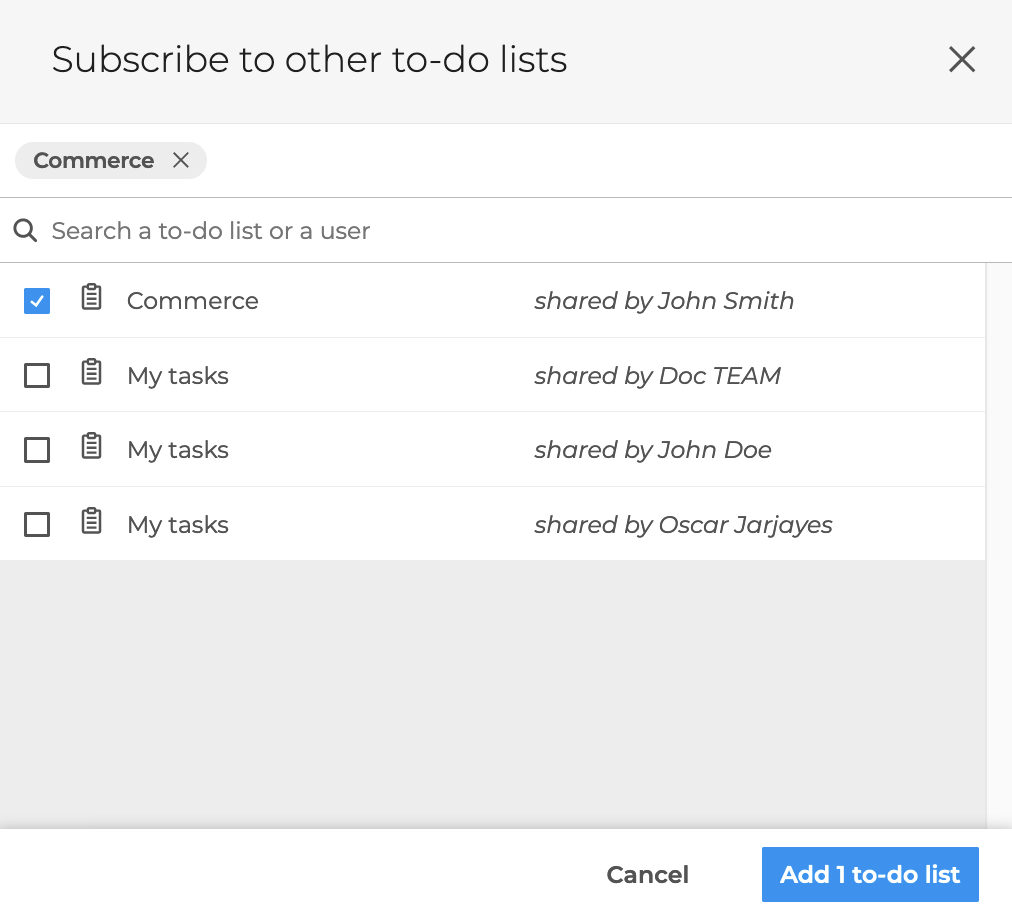Confirm with Add 1 to-do list button
This screenshot has width=1012, height=918.
pos(869,875)
